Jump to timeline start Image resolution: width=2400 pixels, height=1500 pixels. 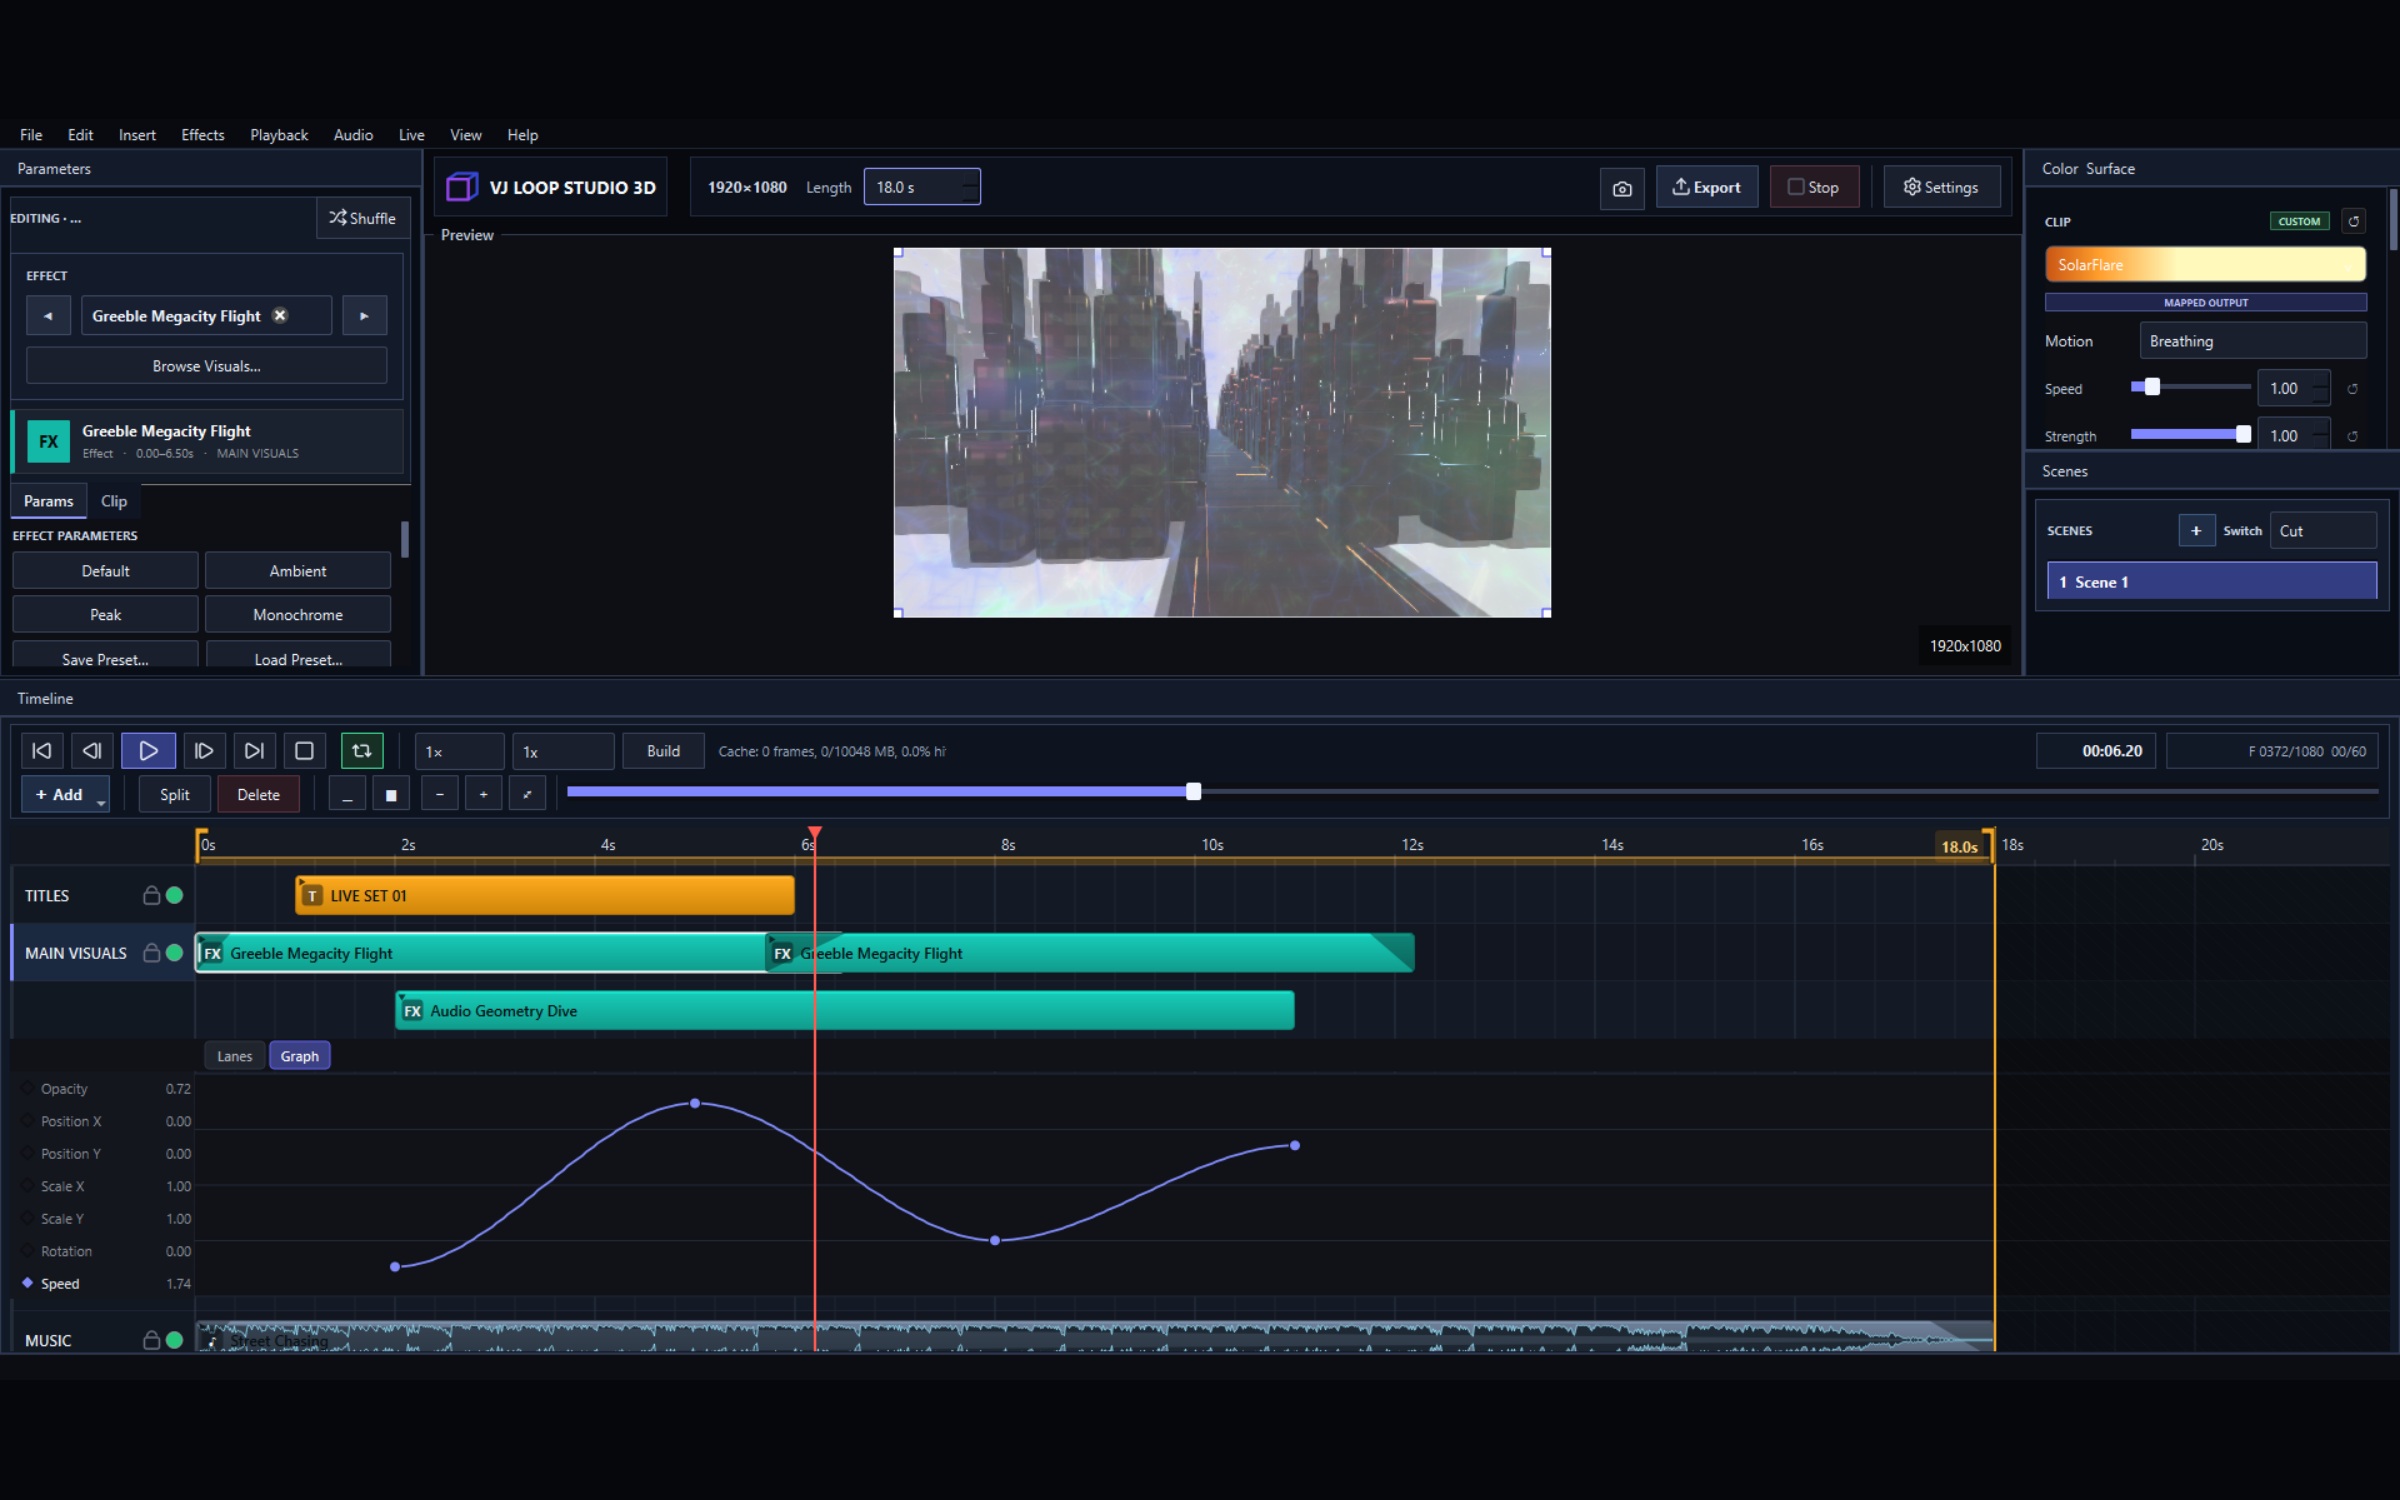(x=42, y=751)
